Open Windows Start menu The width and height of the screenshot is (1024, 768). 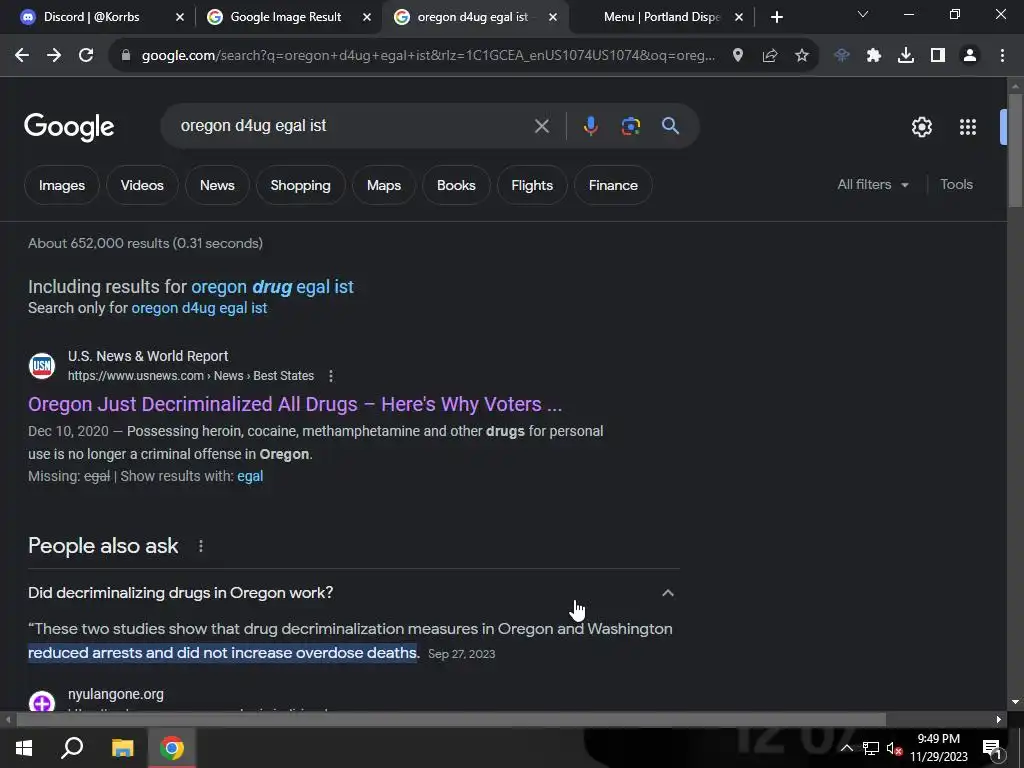pyautogui.click(x=24, y=748)
